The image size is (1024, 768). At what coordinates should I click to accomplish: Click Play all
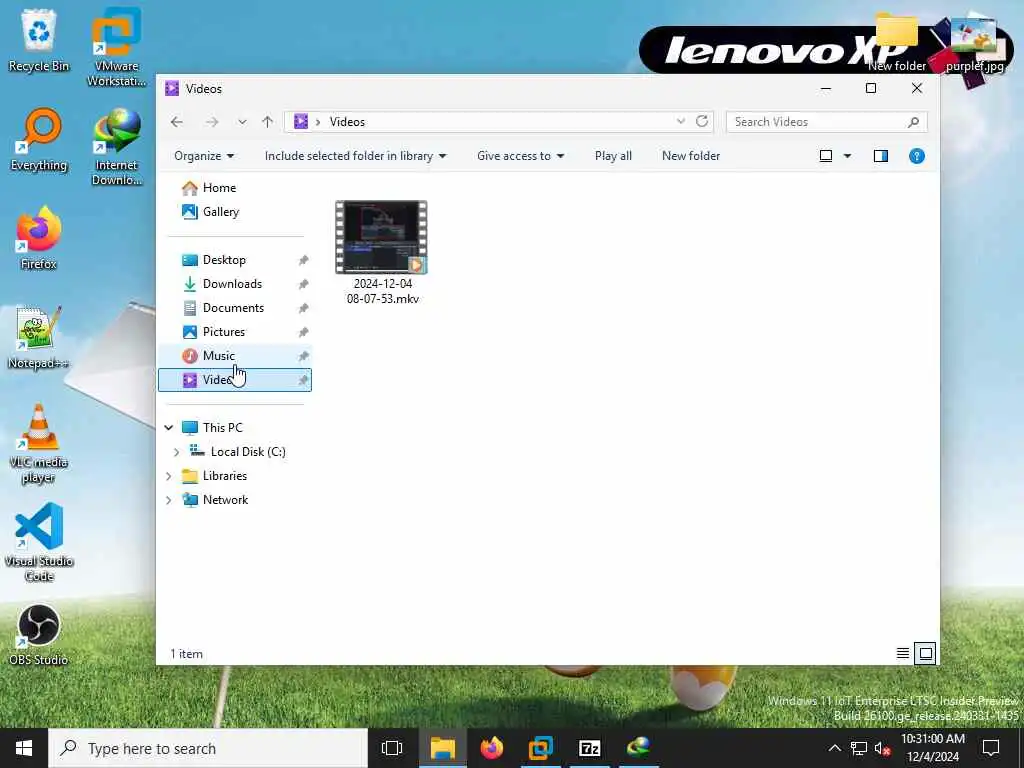(613, 156)
